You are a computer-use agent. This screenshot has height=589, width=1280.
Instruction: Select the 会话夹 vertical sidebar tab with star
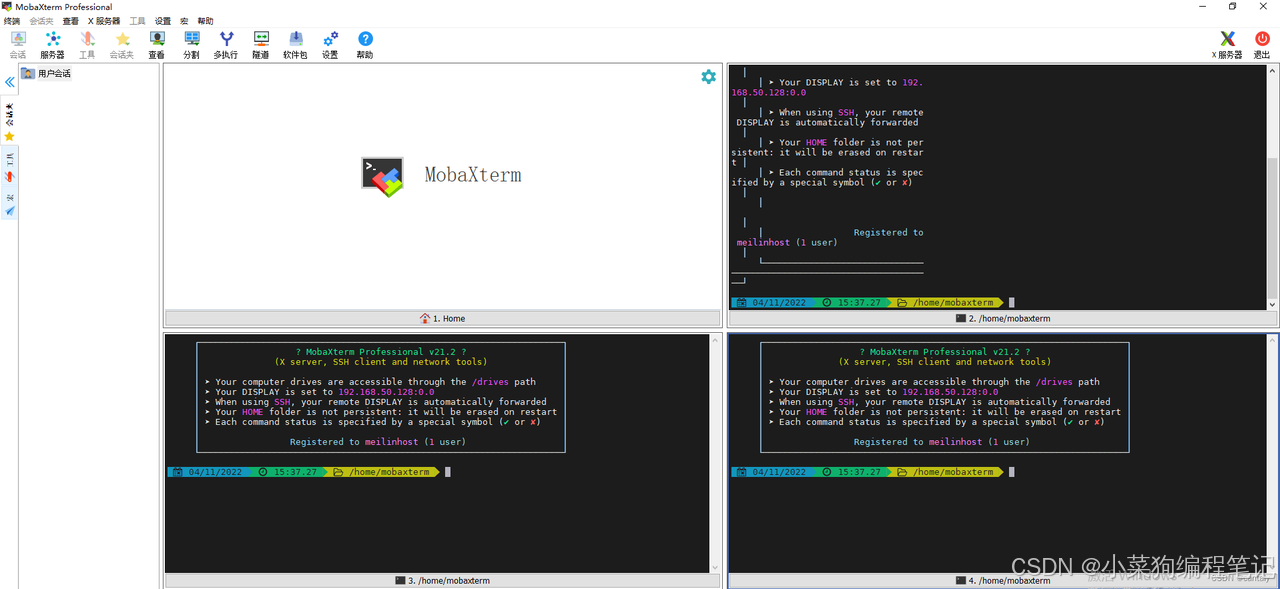pyautogui.click(x=9, y=121)
